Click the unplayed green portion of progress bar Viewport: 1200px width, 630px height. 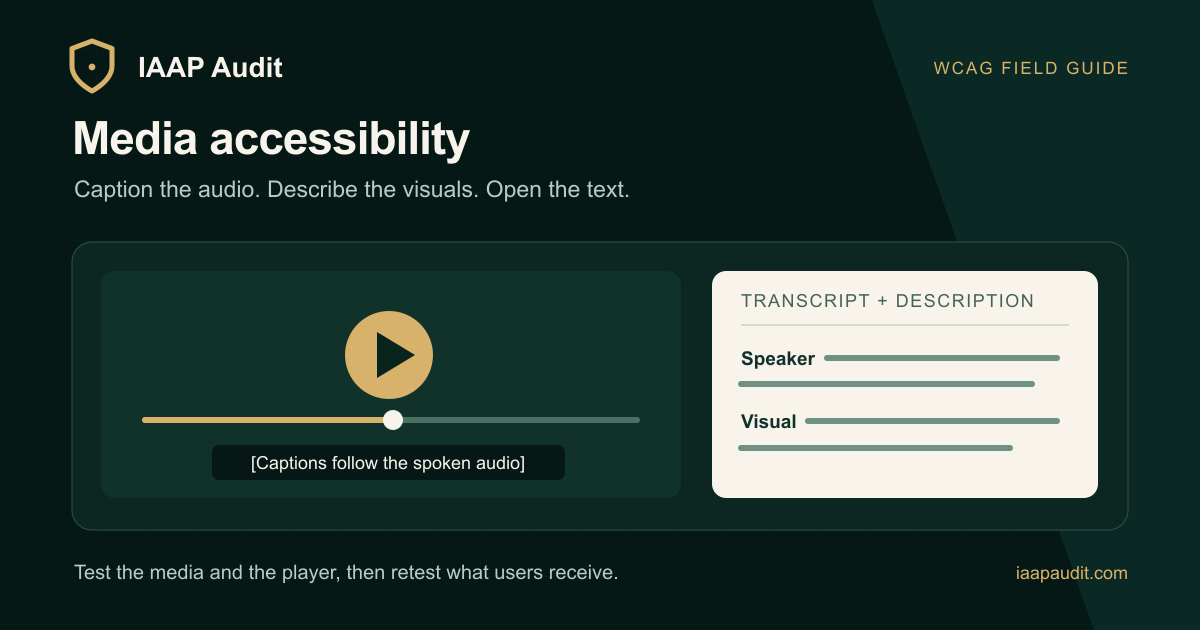521,420
